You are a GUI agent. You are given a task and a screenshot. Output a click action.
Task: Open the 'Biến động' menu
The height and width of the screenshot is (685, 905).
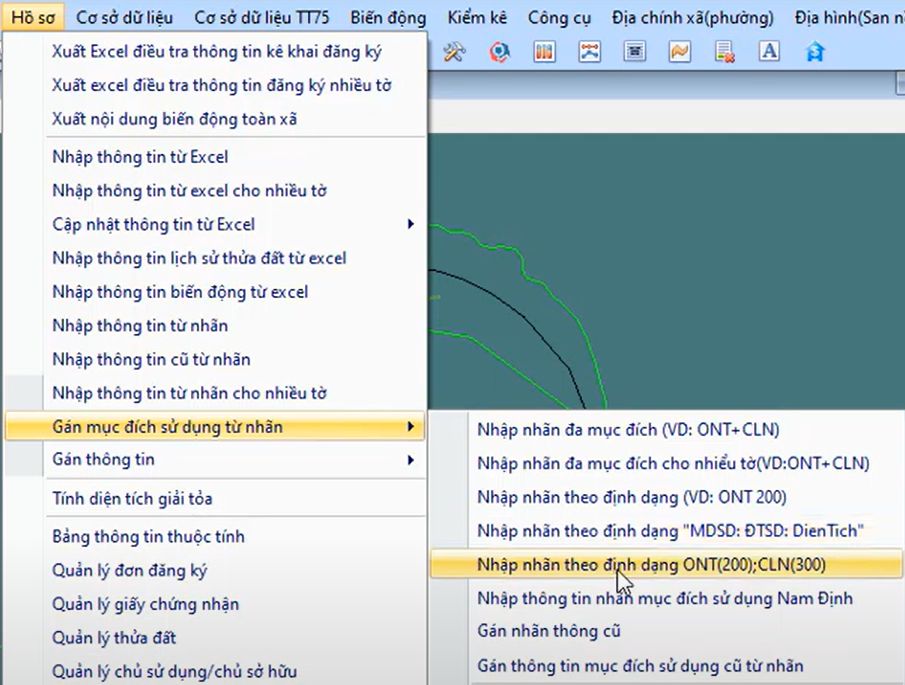coord(387,16)
